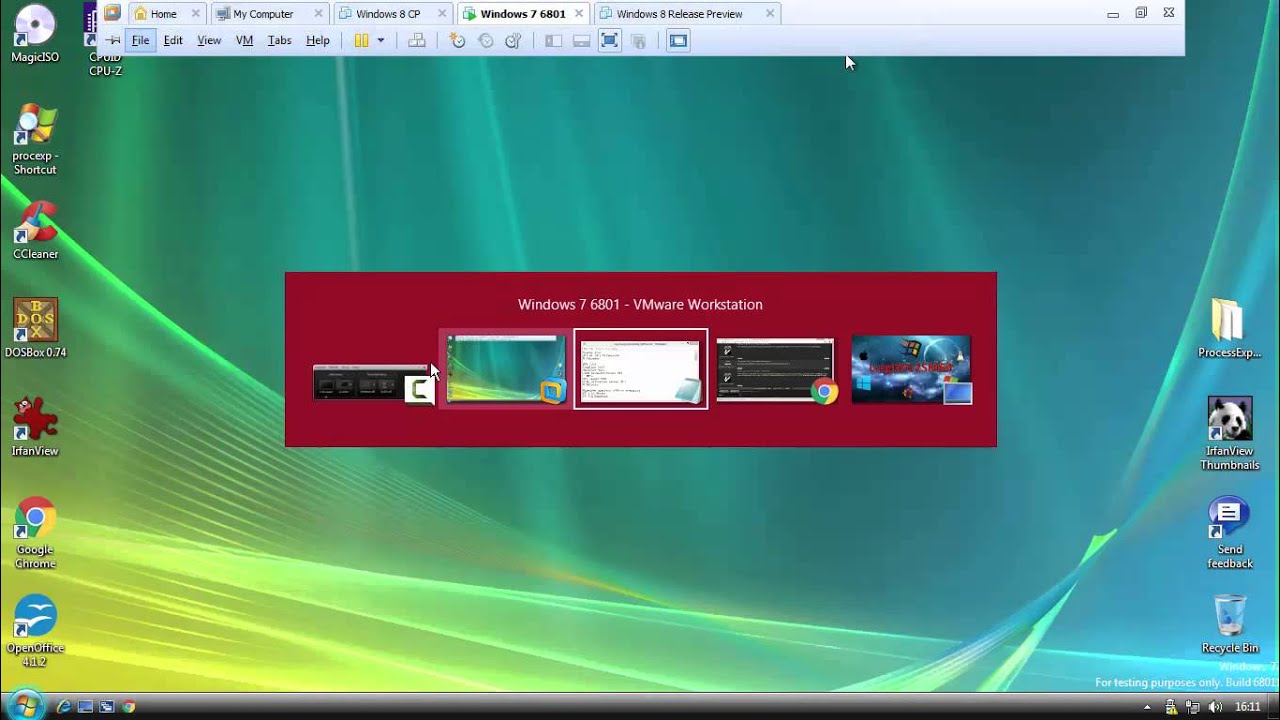Switch to the Windows 8 Release Preview tab
Image resolution: width=1280 pixels, height=720 pixels.
(679, 14)
